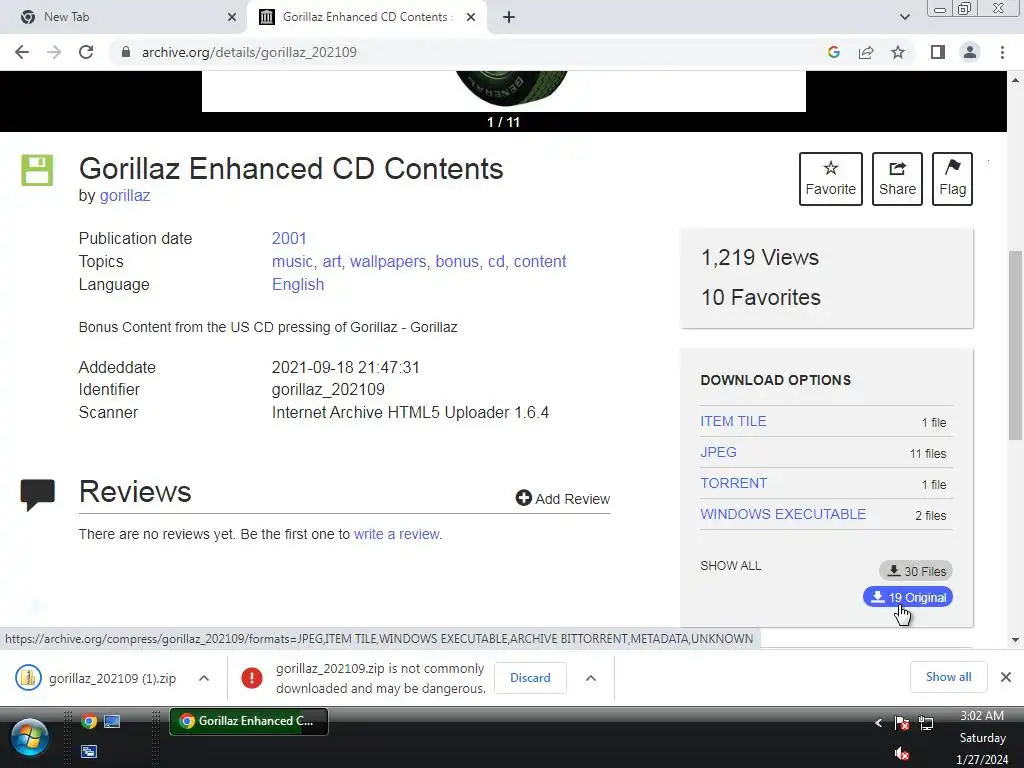The height and width of the screenshot is (768, 1024).
Task: Close the downloads bar
Action: [x=1006, y=677]
